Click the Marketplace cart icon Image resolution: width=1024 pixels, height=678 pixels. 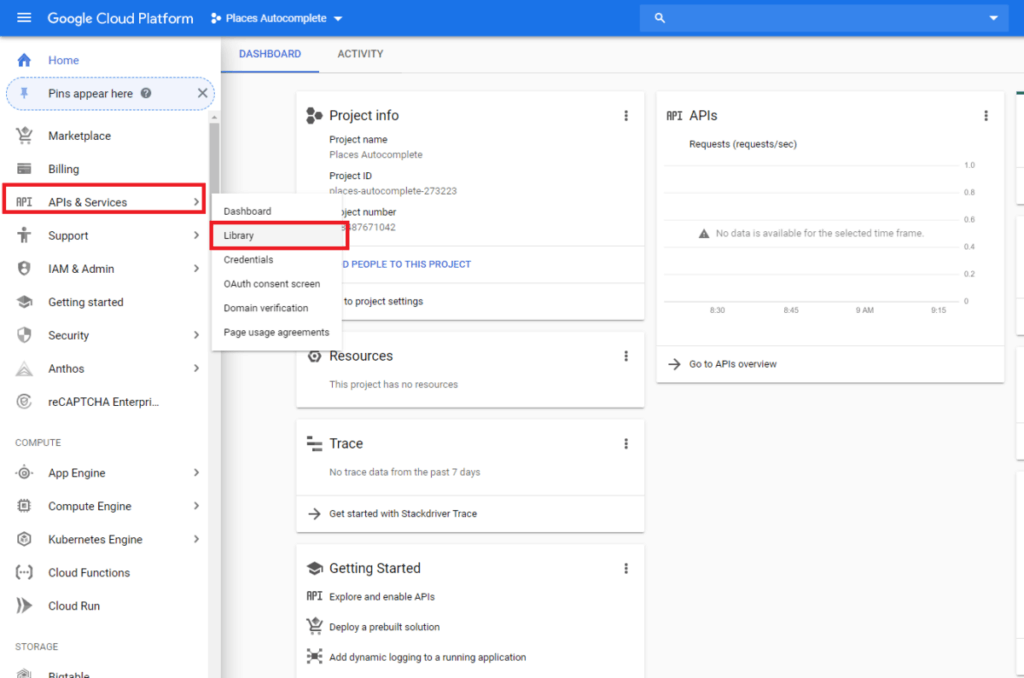(25, 136)
